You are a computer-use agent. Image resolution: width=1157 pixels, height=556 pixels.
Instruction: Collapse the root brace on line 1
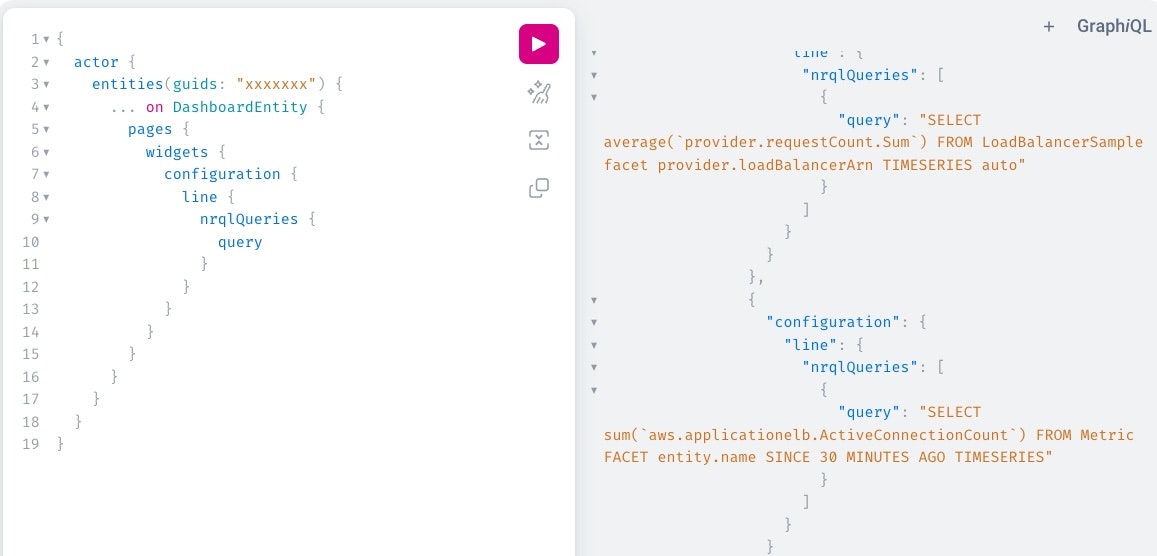click(x=46, y=39)
